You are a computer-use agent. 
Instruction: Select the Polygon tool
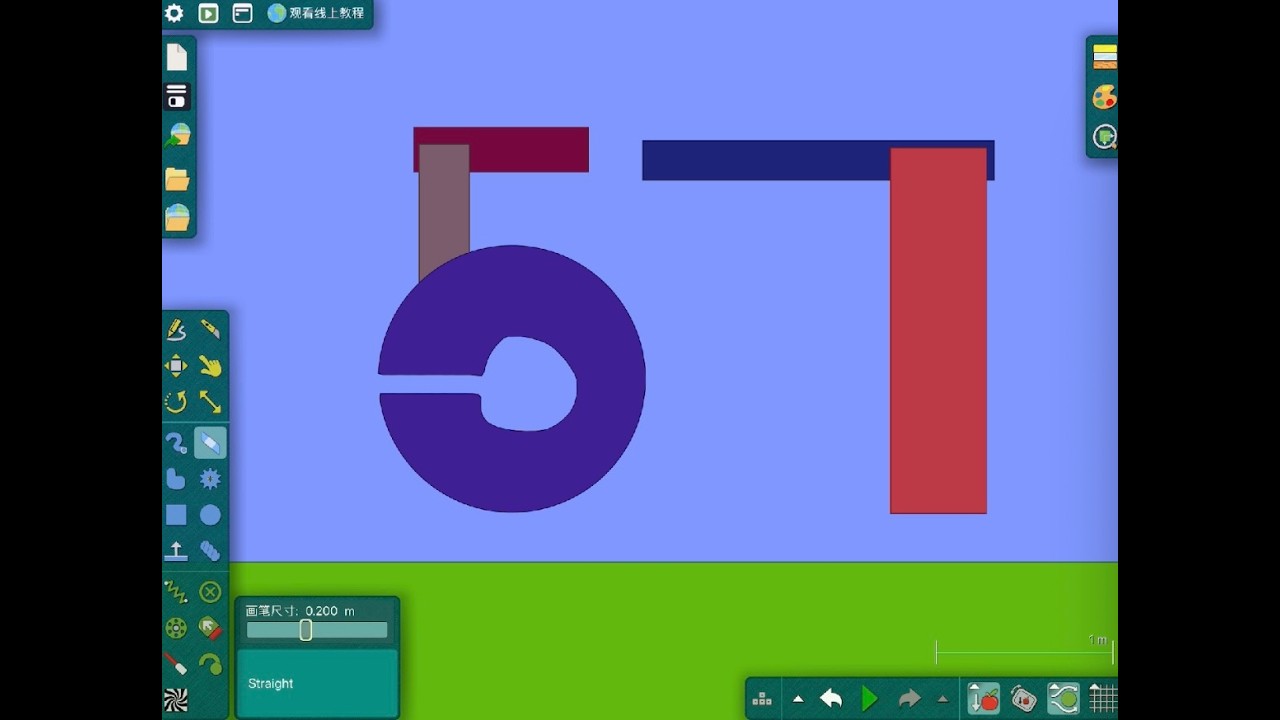tap(176, 479)
